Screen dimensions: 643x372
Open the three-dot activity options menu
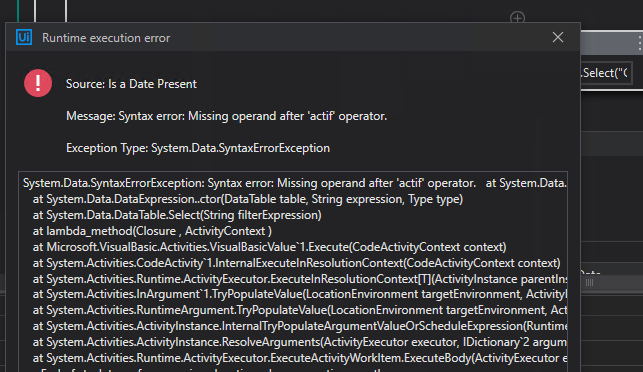[640, 42]
